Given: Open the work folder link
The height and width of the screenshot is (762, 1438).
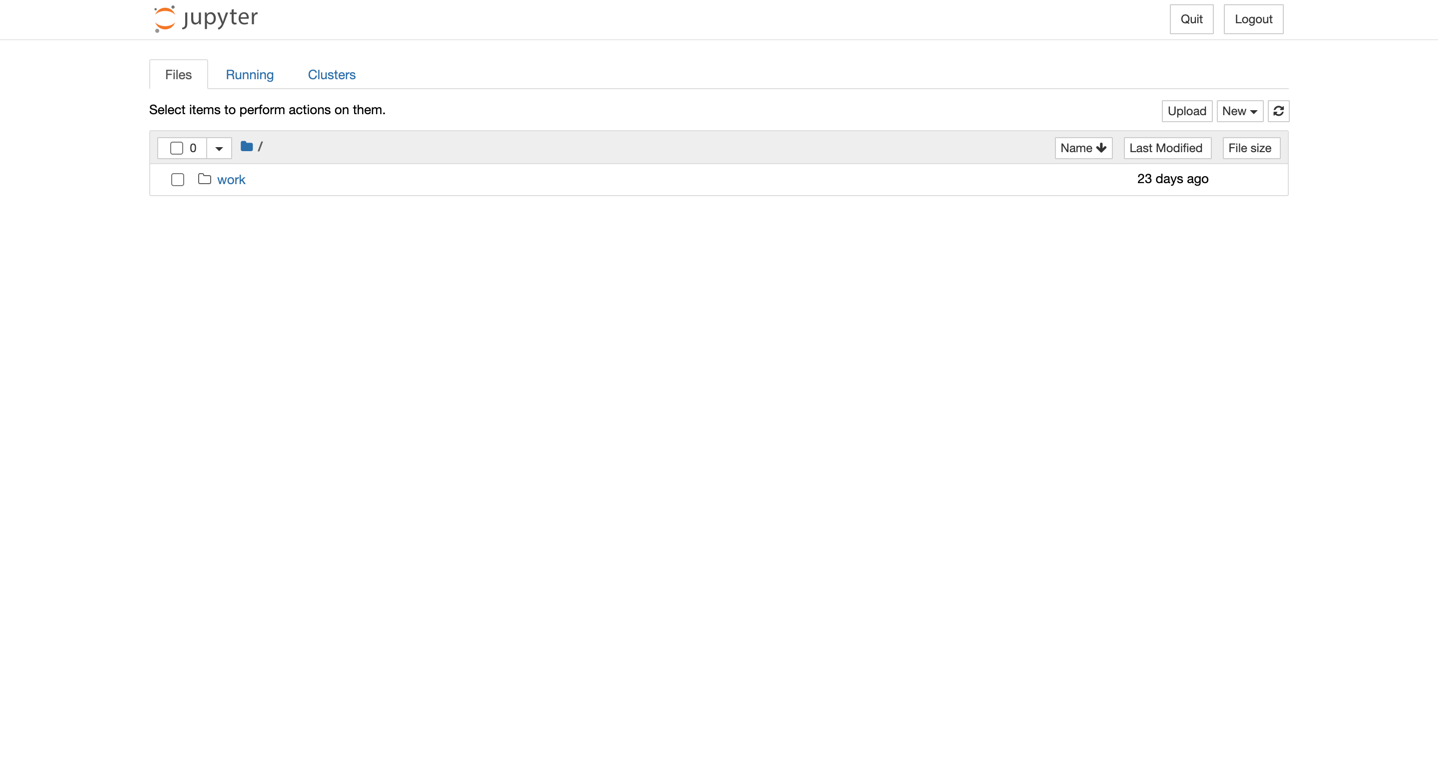Looking at the screenshot, I should [x=231, y=180].
